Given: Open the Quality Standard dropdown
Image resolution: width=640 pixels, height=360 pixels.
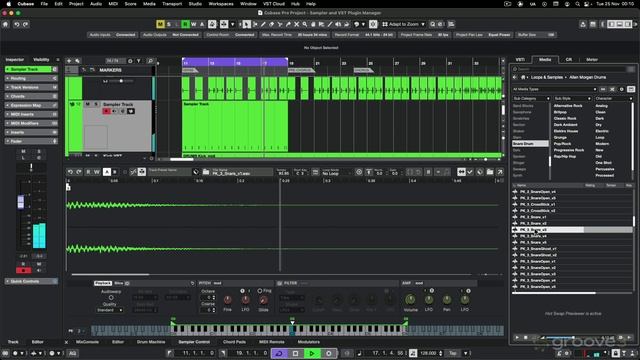Looking at the screenshot, I should [x=109, y=310].
